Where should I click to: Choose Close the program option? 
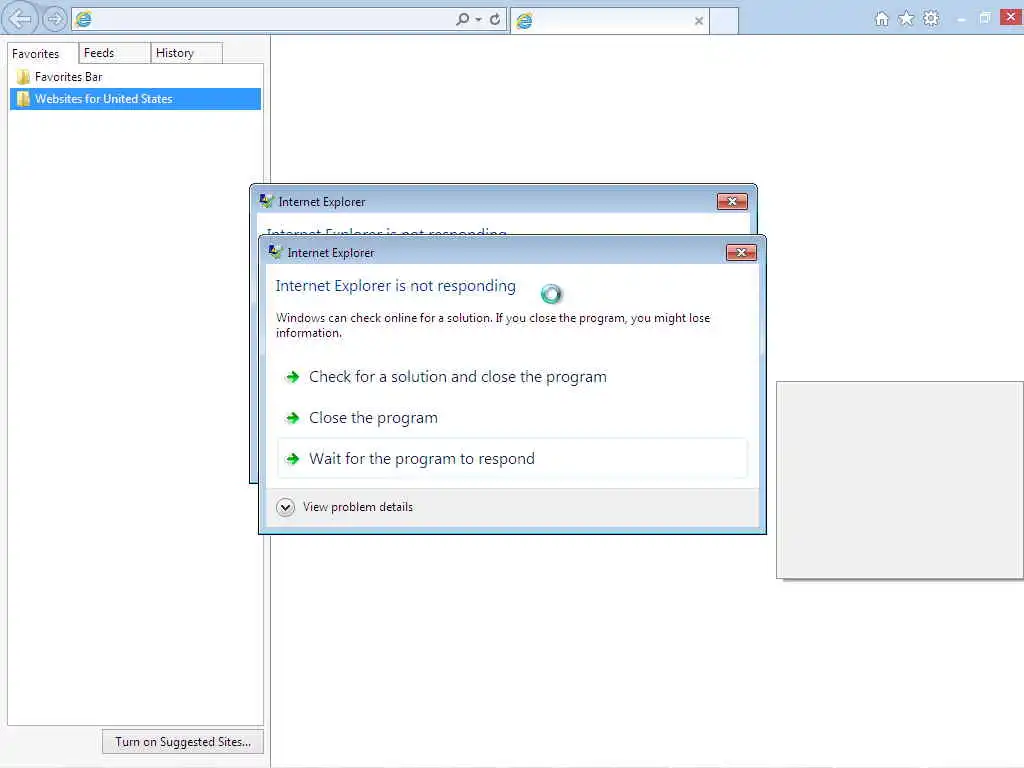click(x=512, y=418)
